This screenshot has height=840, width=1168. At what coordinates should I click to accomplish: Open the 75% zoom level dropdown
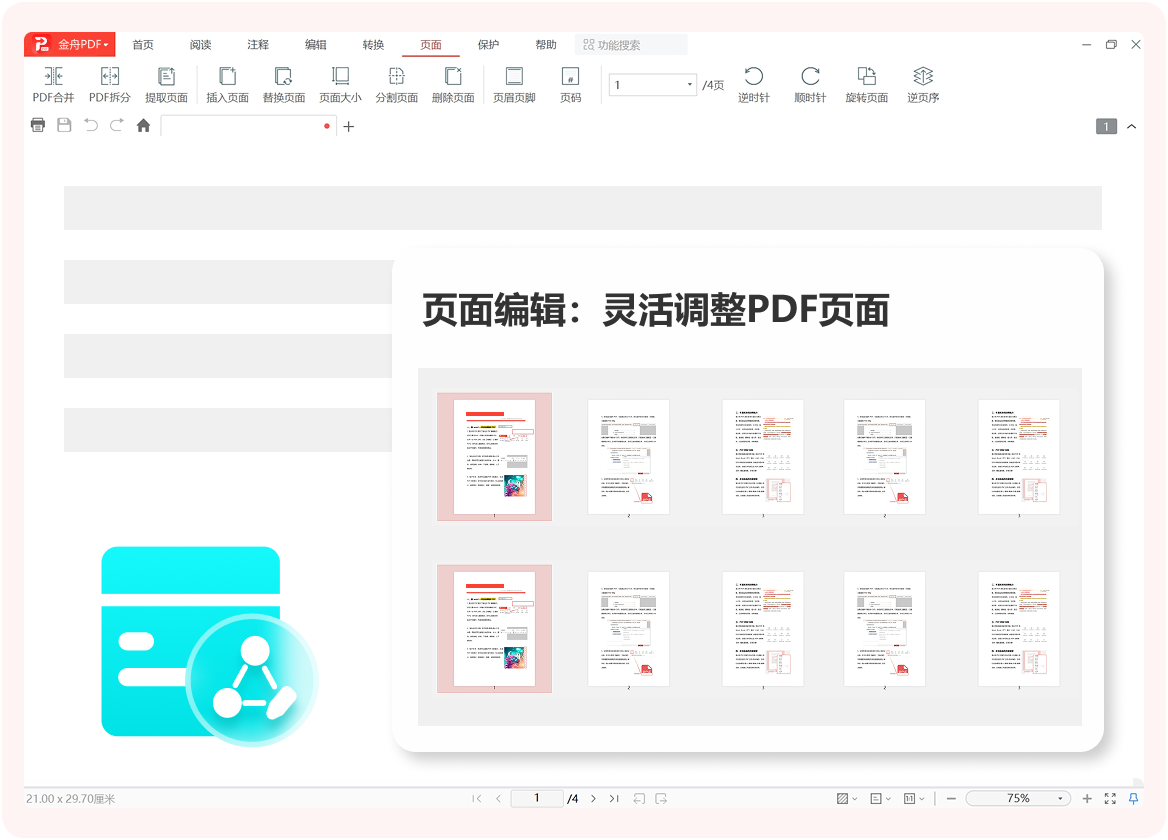coord(1060,798)
